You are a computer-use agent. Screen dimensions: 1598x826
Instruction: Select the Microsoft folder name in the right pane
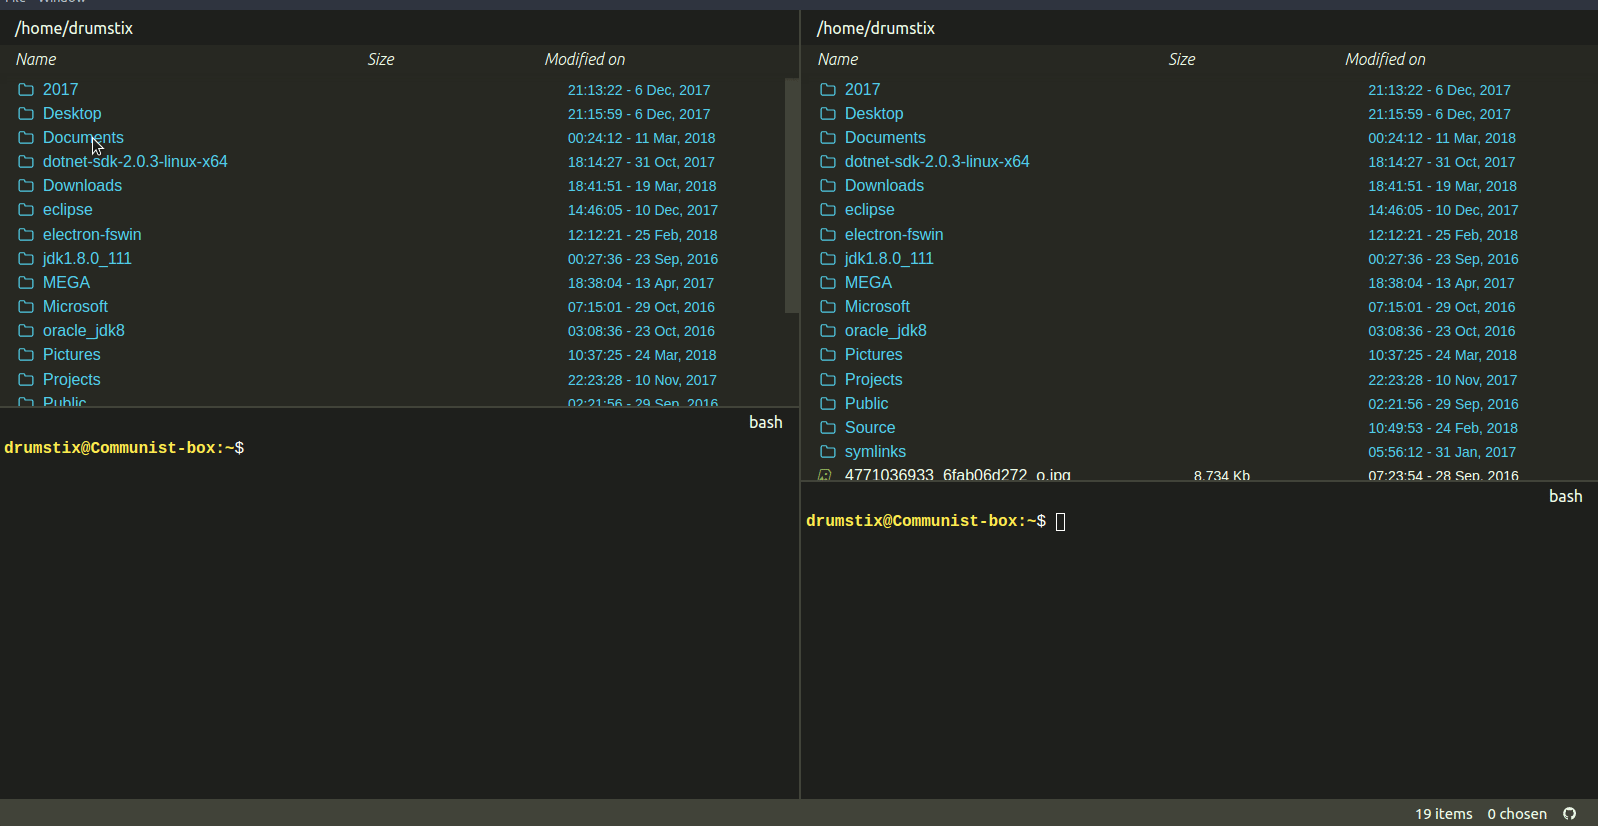click(x=877, y=307)
